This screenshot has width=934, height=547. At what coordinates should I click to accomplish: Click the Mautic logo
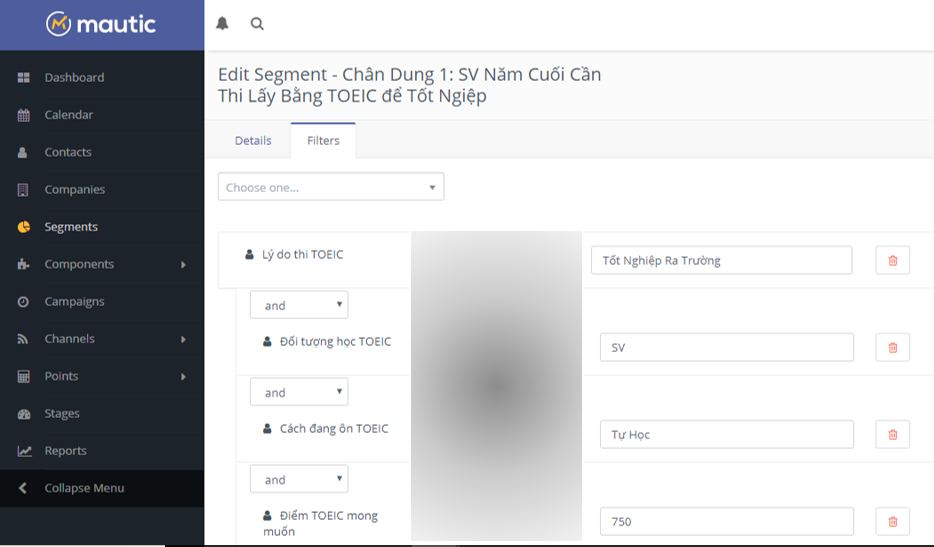tap(101, 24)
